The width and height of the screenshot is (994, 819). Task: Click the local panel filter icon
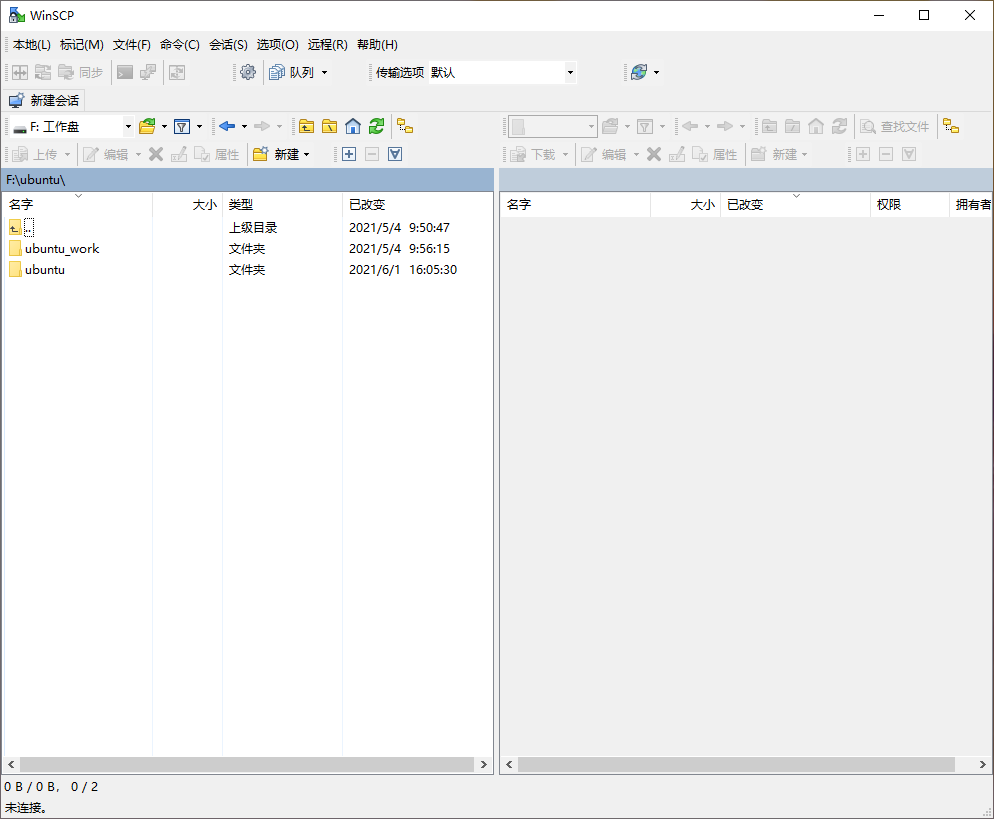pyautogui.click(x=182, y=126)
